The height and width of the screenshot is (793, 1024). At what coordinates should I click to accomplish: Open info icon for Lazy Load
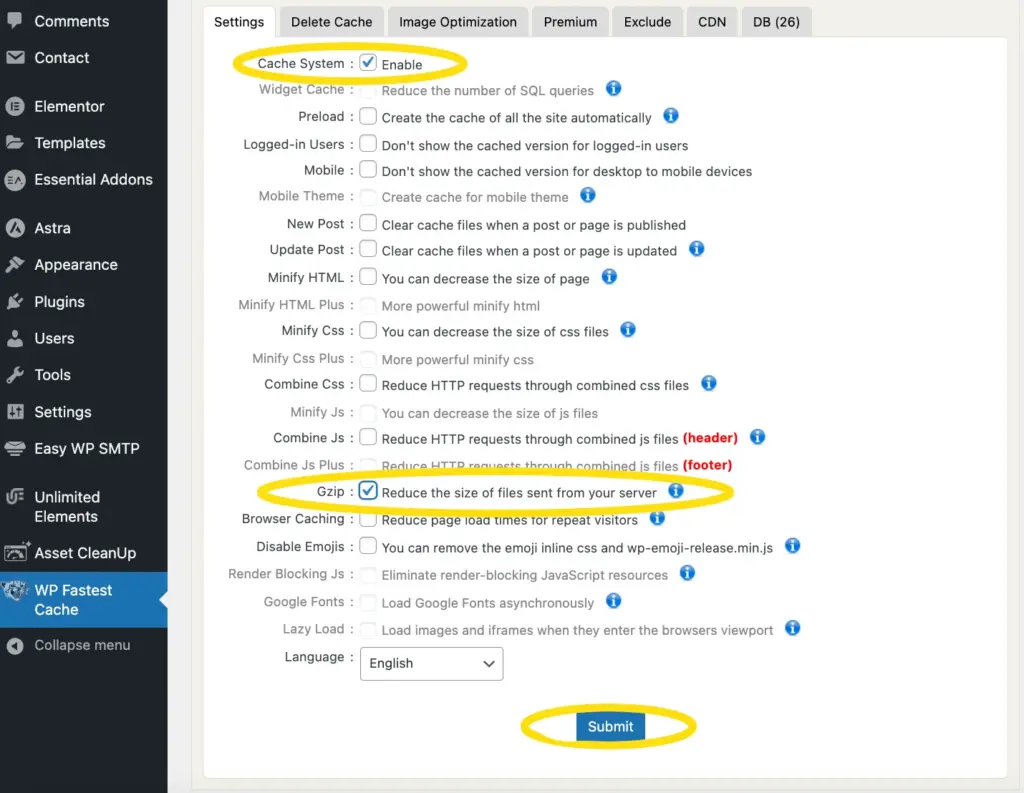[x=792, y=628]
